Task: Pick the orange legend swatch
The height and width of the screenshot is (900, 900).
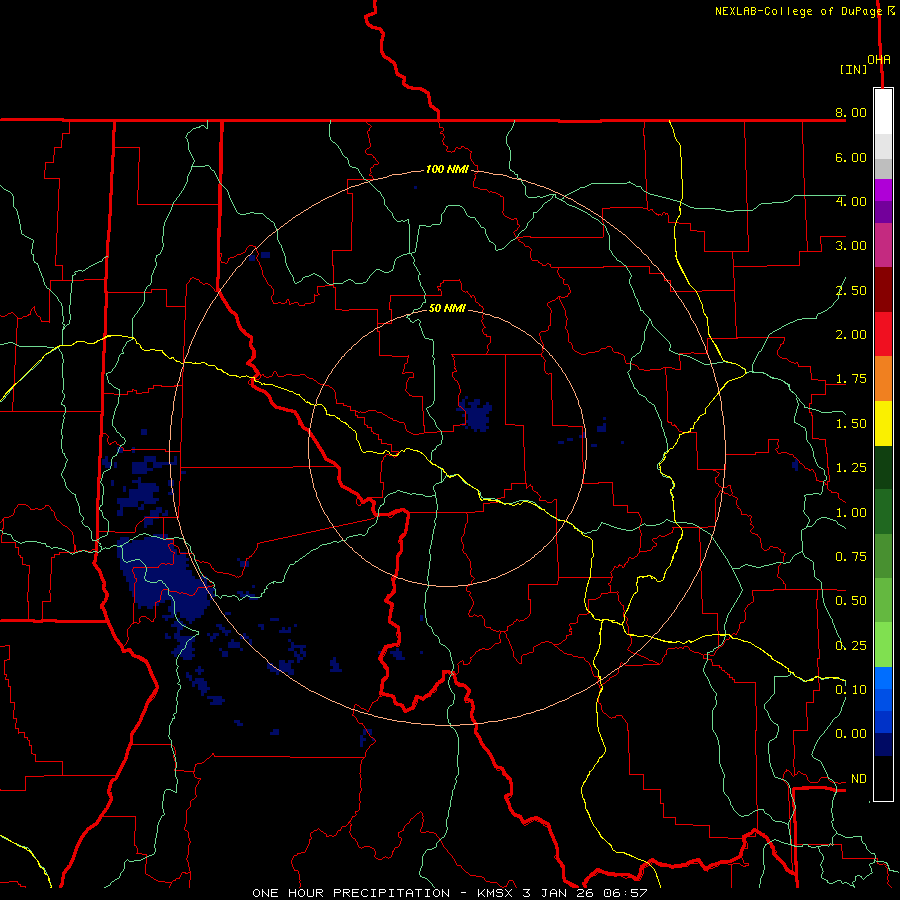Action: [883, 379]
